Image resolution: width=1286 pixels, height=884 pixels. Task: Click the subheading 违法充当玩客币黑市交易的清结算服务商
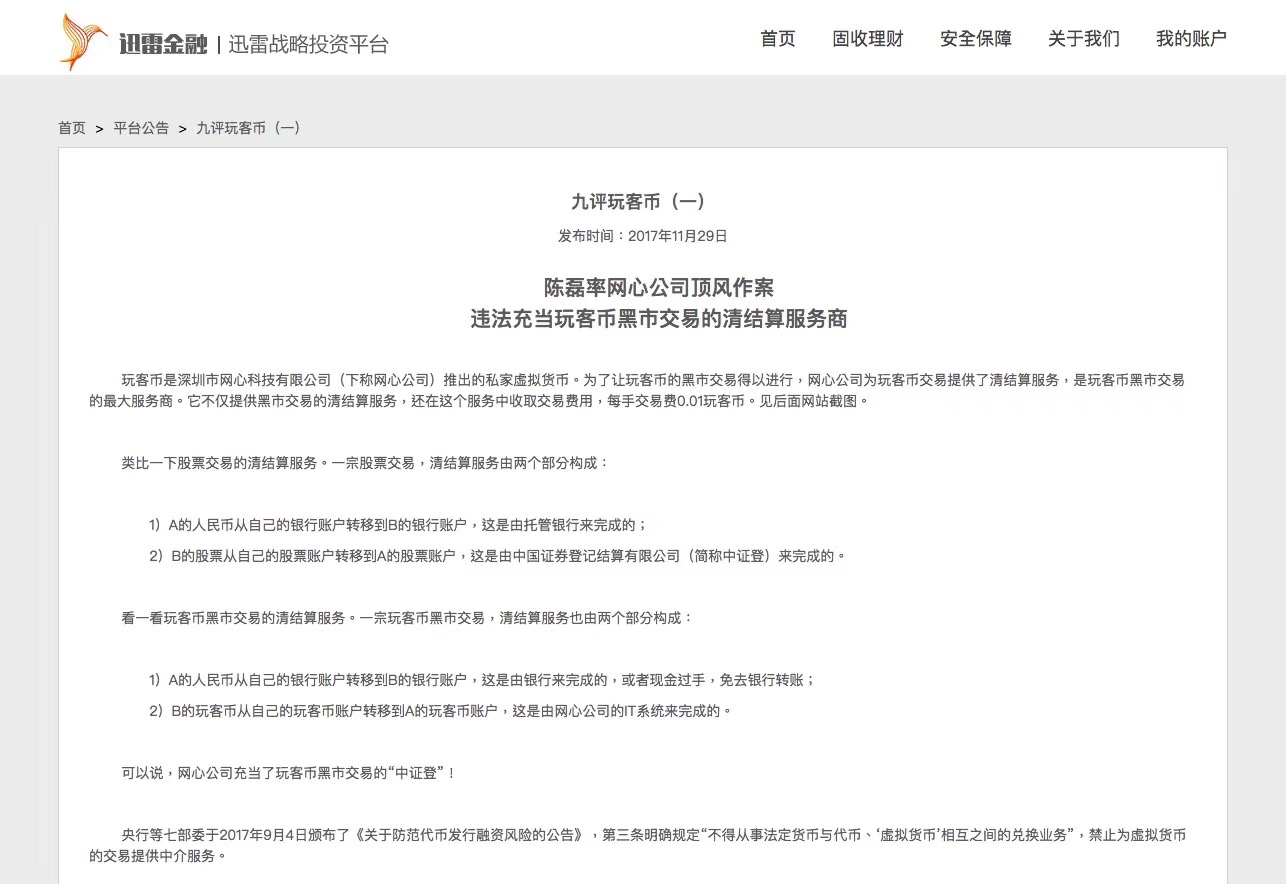(659, 319)
